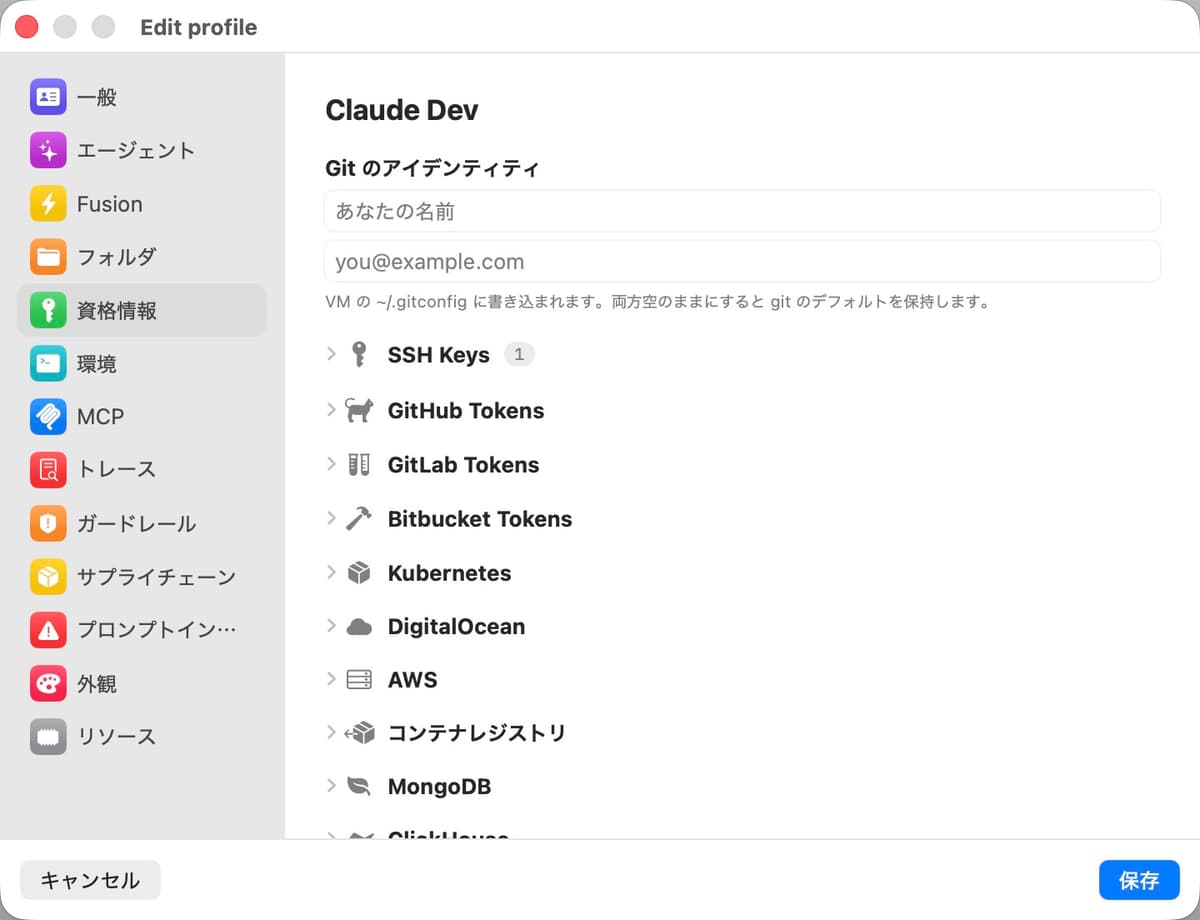Click the Git のアイデンティティ heading

(x=432, y=168)
